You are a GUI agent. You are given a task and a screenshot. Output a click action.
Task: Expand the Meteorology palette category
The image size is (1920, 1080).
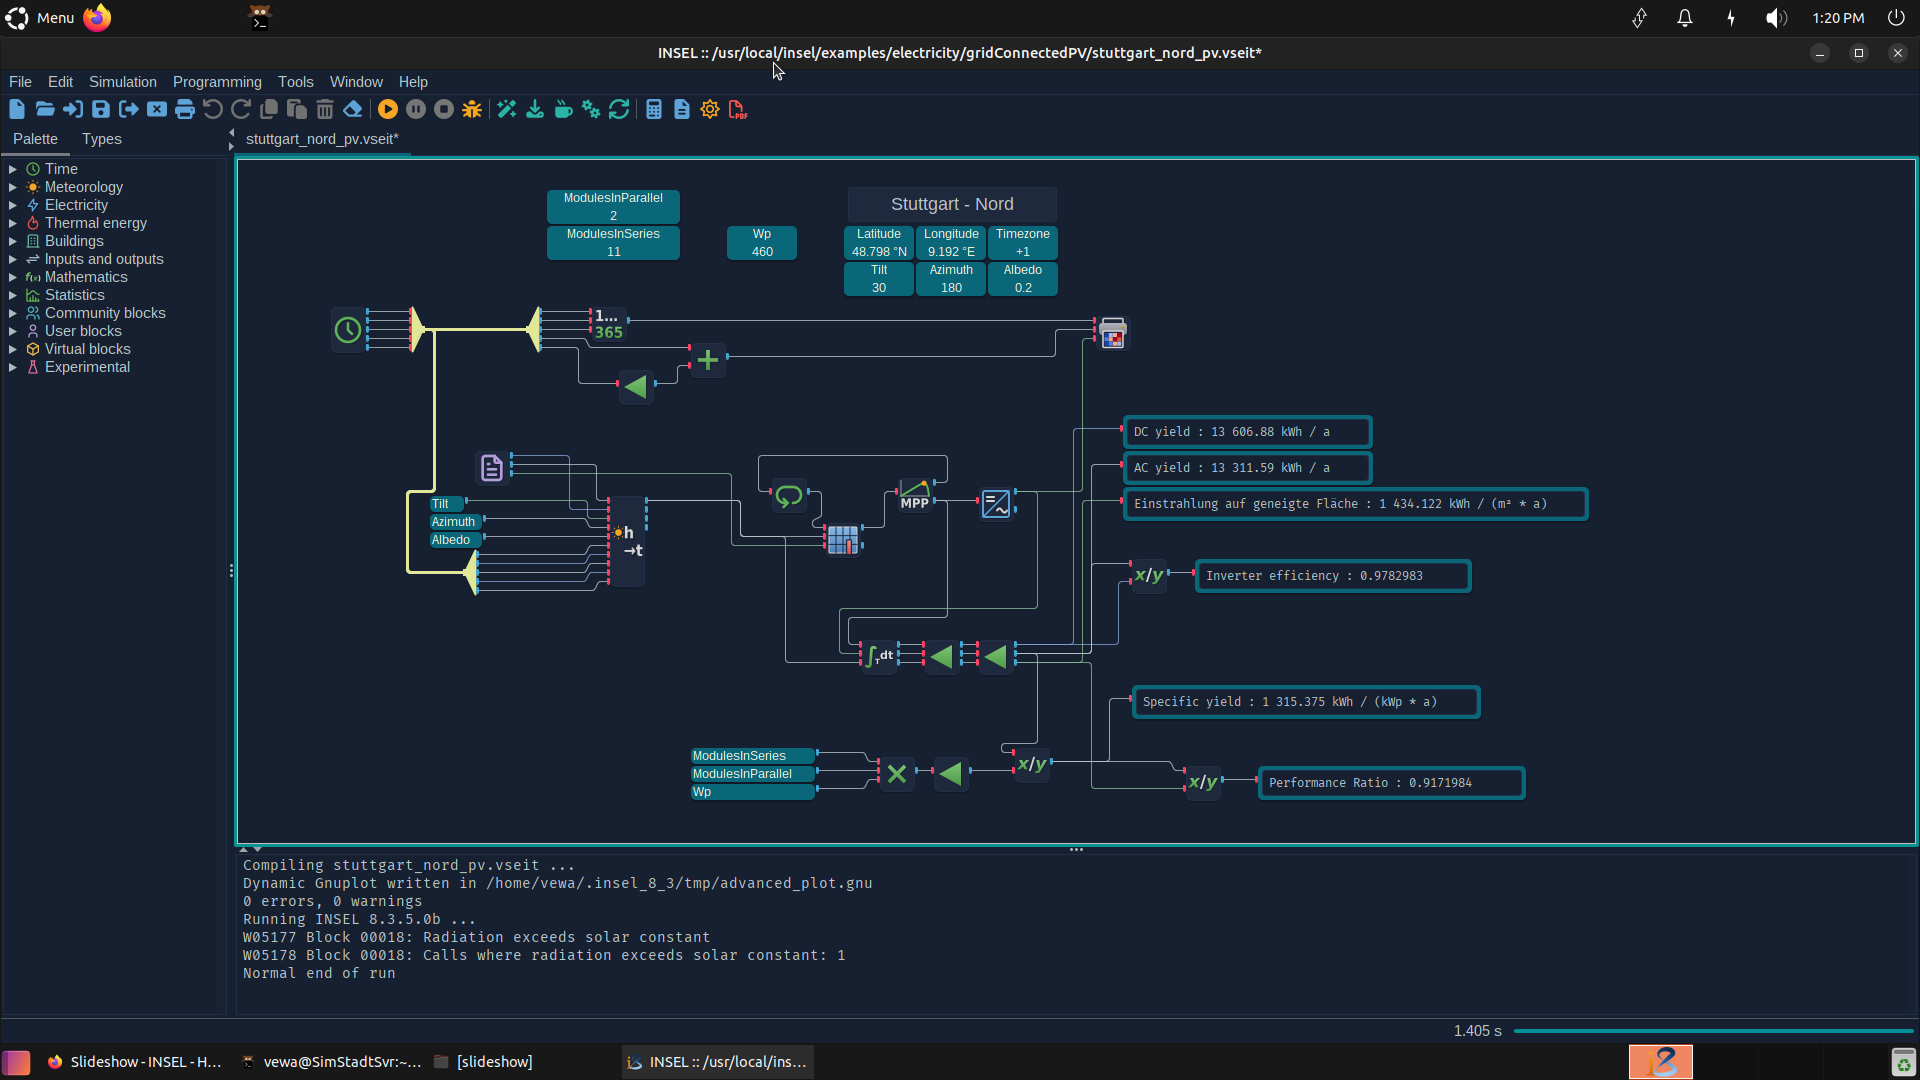(x=84, y=187)
